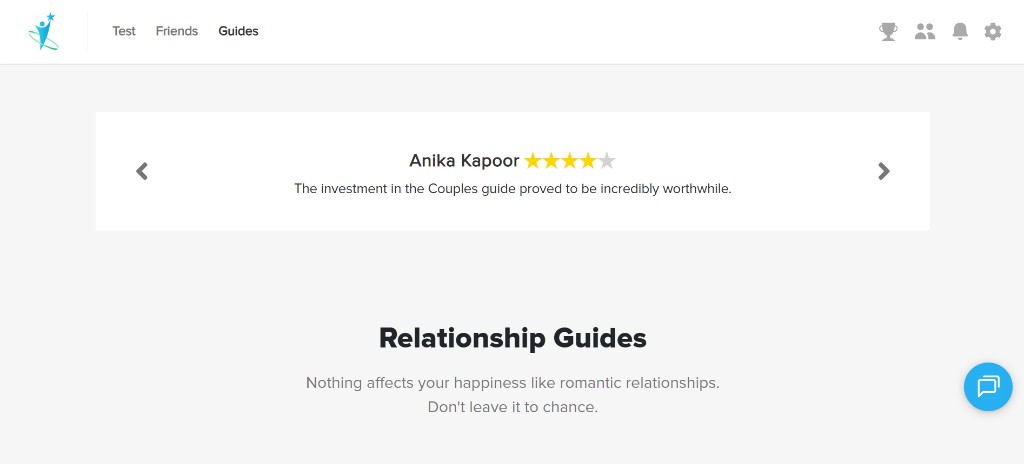The height and width of the screenshot is (464, 1024).
Task: Open settings via the gear icon
Action: (x=993, y=31)
